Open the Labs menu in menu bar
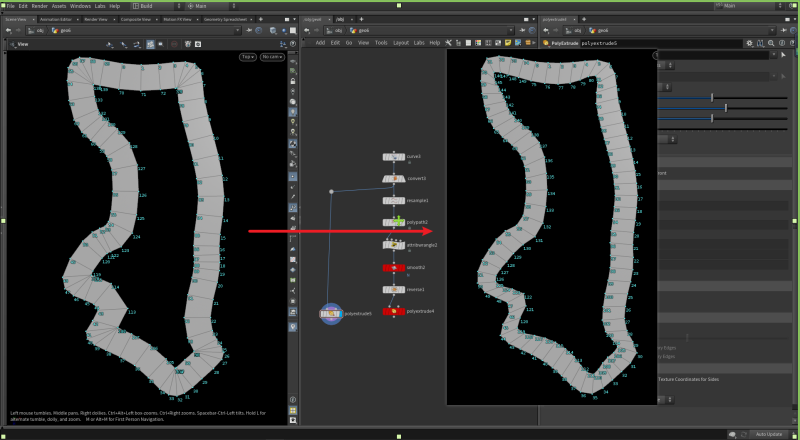800x440 pixels. 100,6
